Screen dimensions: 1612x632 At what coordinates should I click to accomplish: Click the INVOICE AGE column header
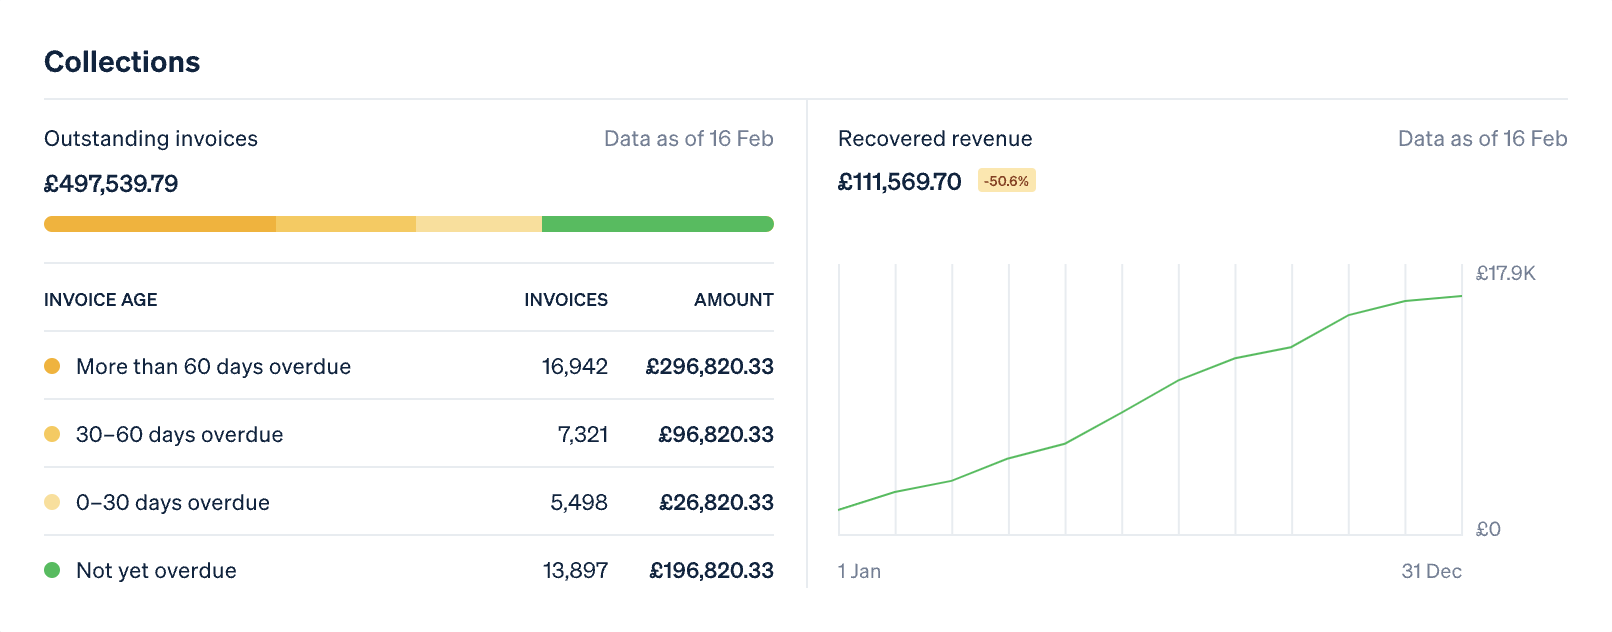(101, 300)
